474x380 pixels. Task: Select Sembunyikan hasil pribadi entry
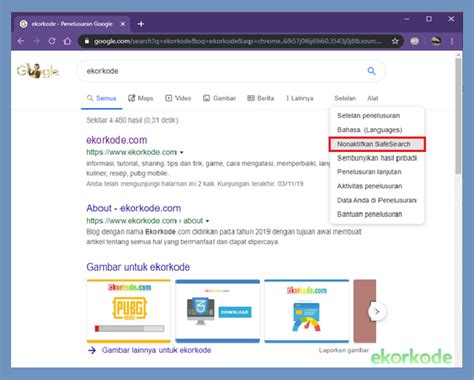[377, 158]
